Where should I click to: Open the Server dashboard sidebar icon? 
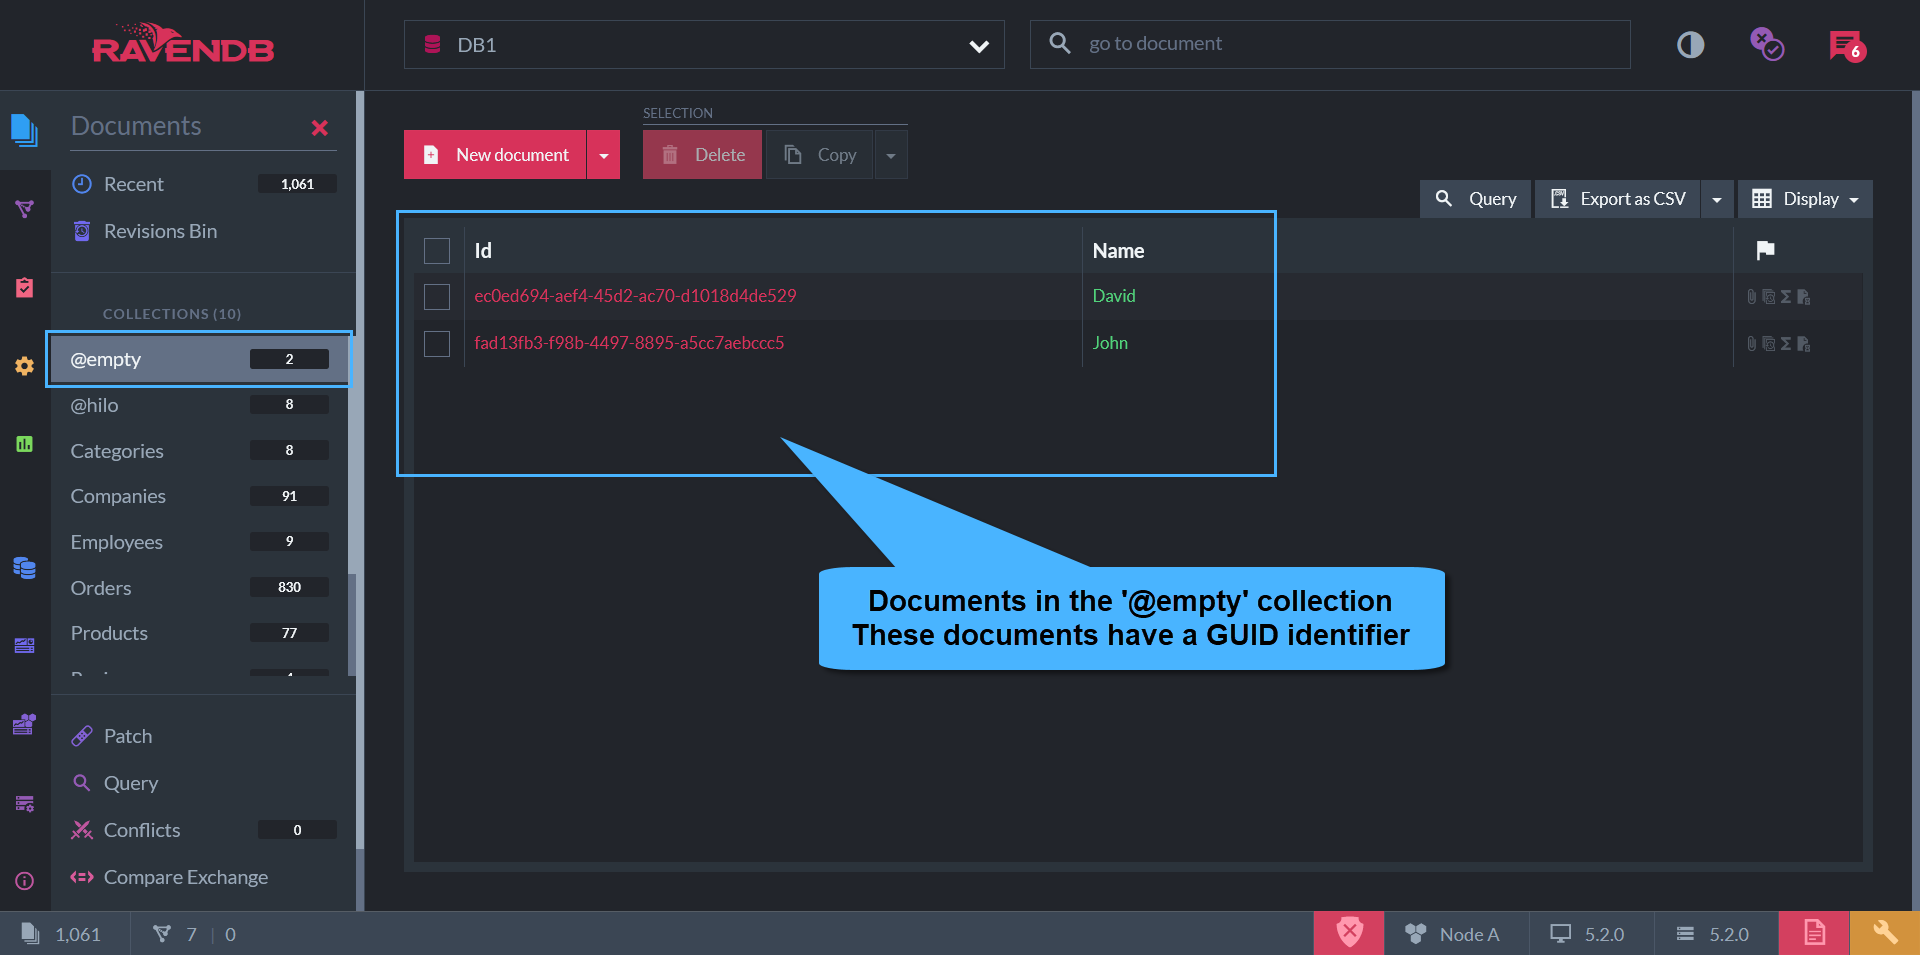(24, 645)
